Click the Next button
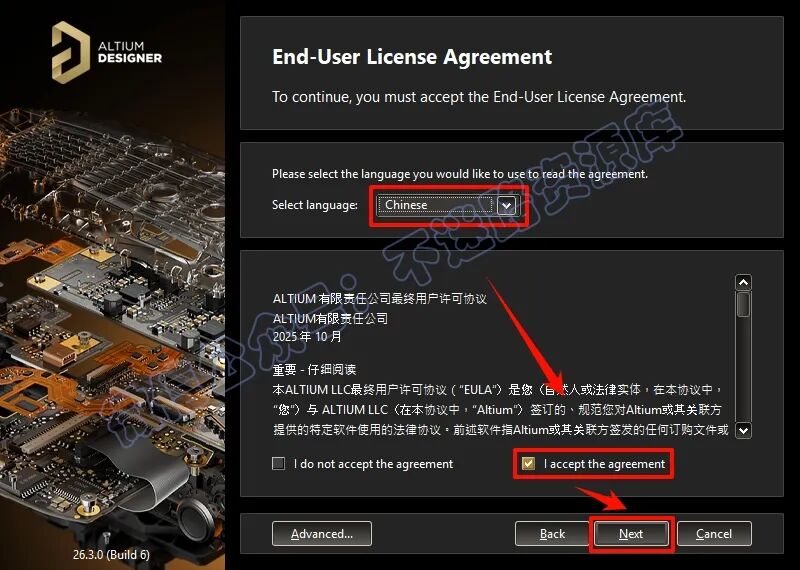Screen dimensions: 800x570 [x=631, y=534]
